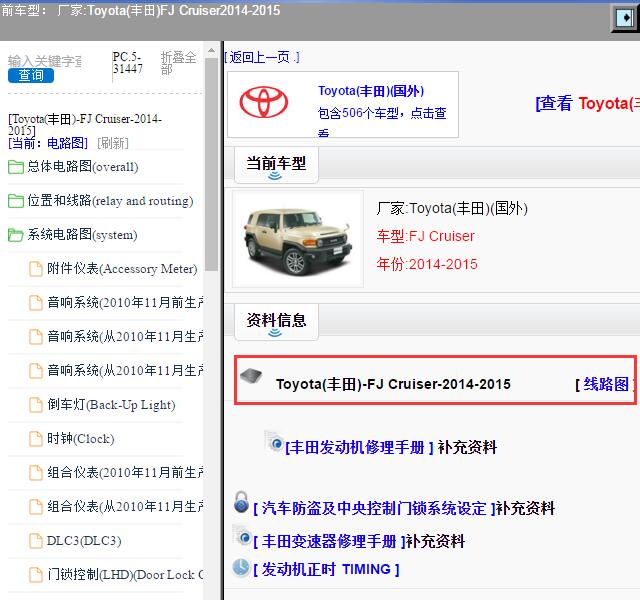Click the left panel scrollbar thumb

click(211, 164)
